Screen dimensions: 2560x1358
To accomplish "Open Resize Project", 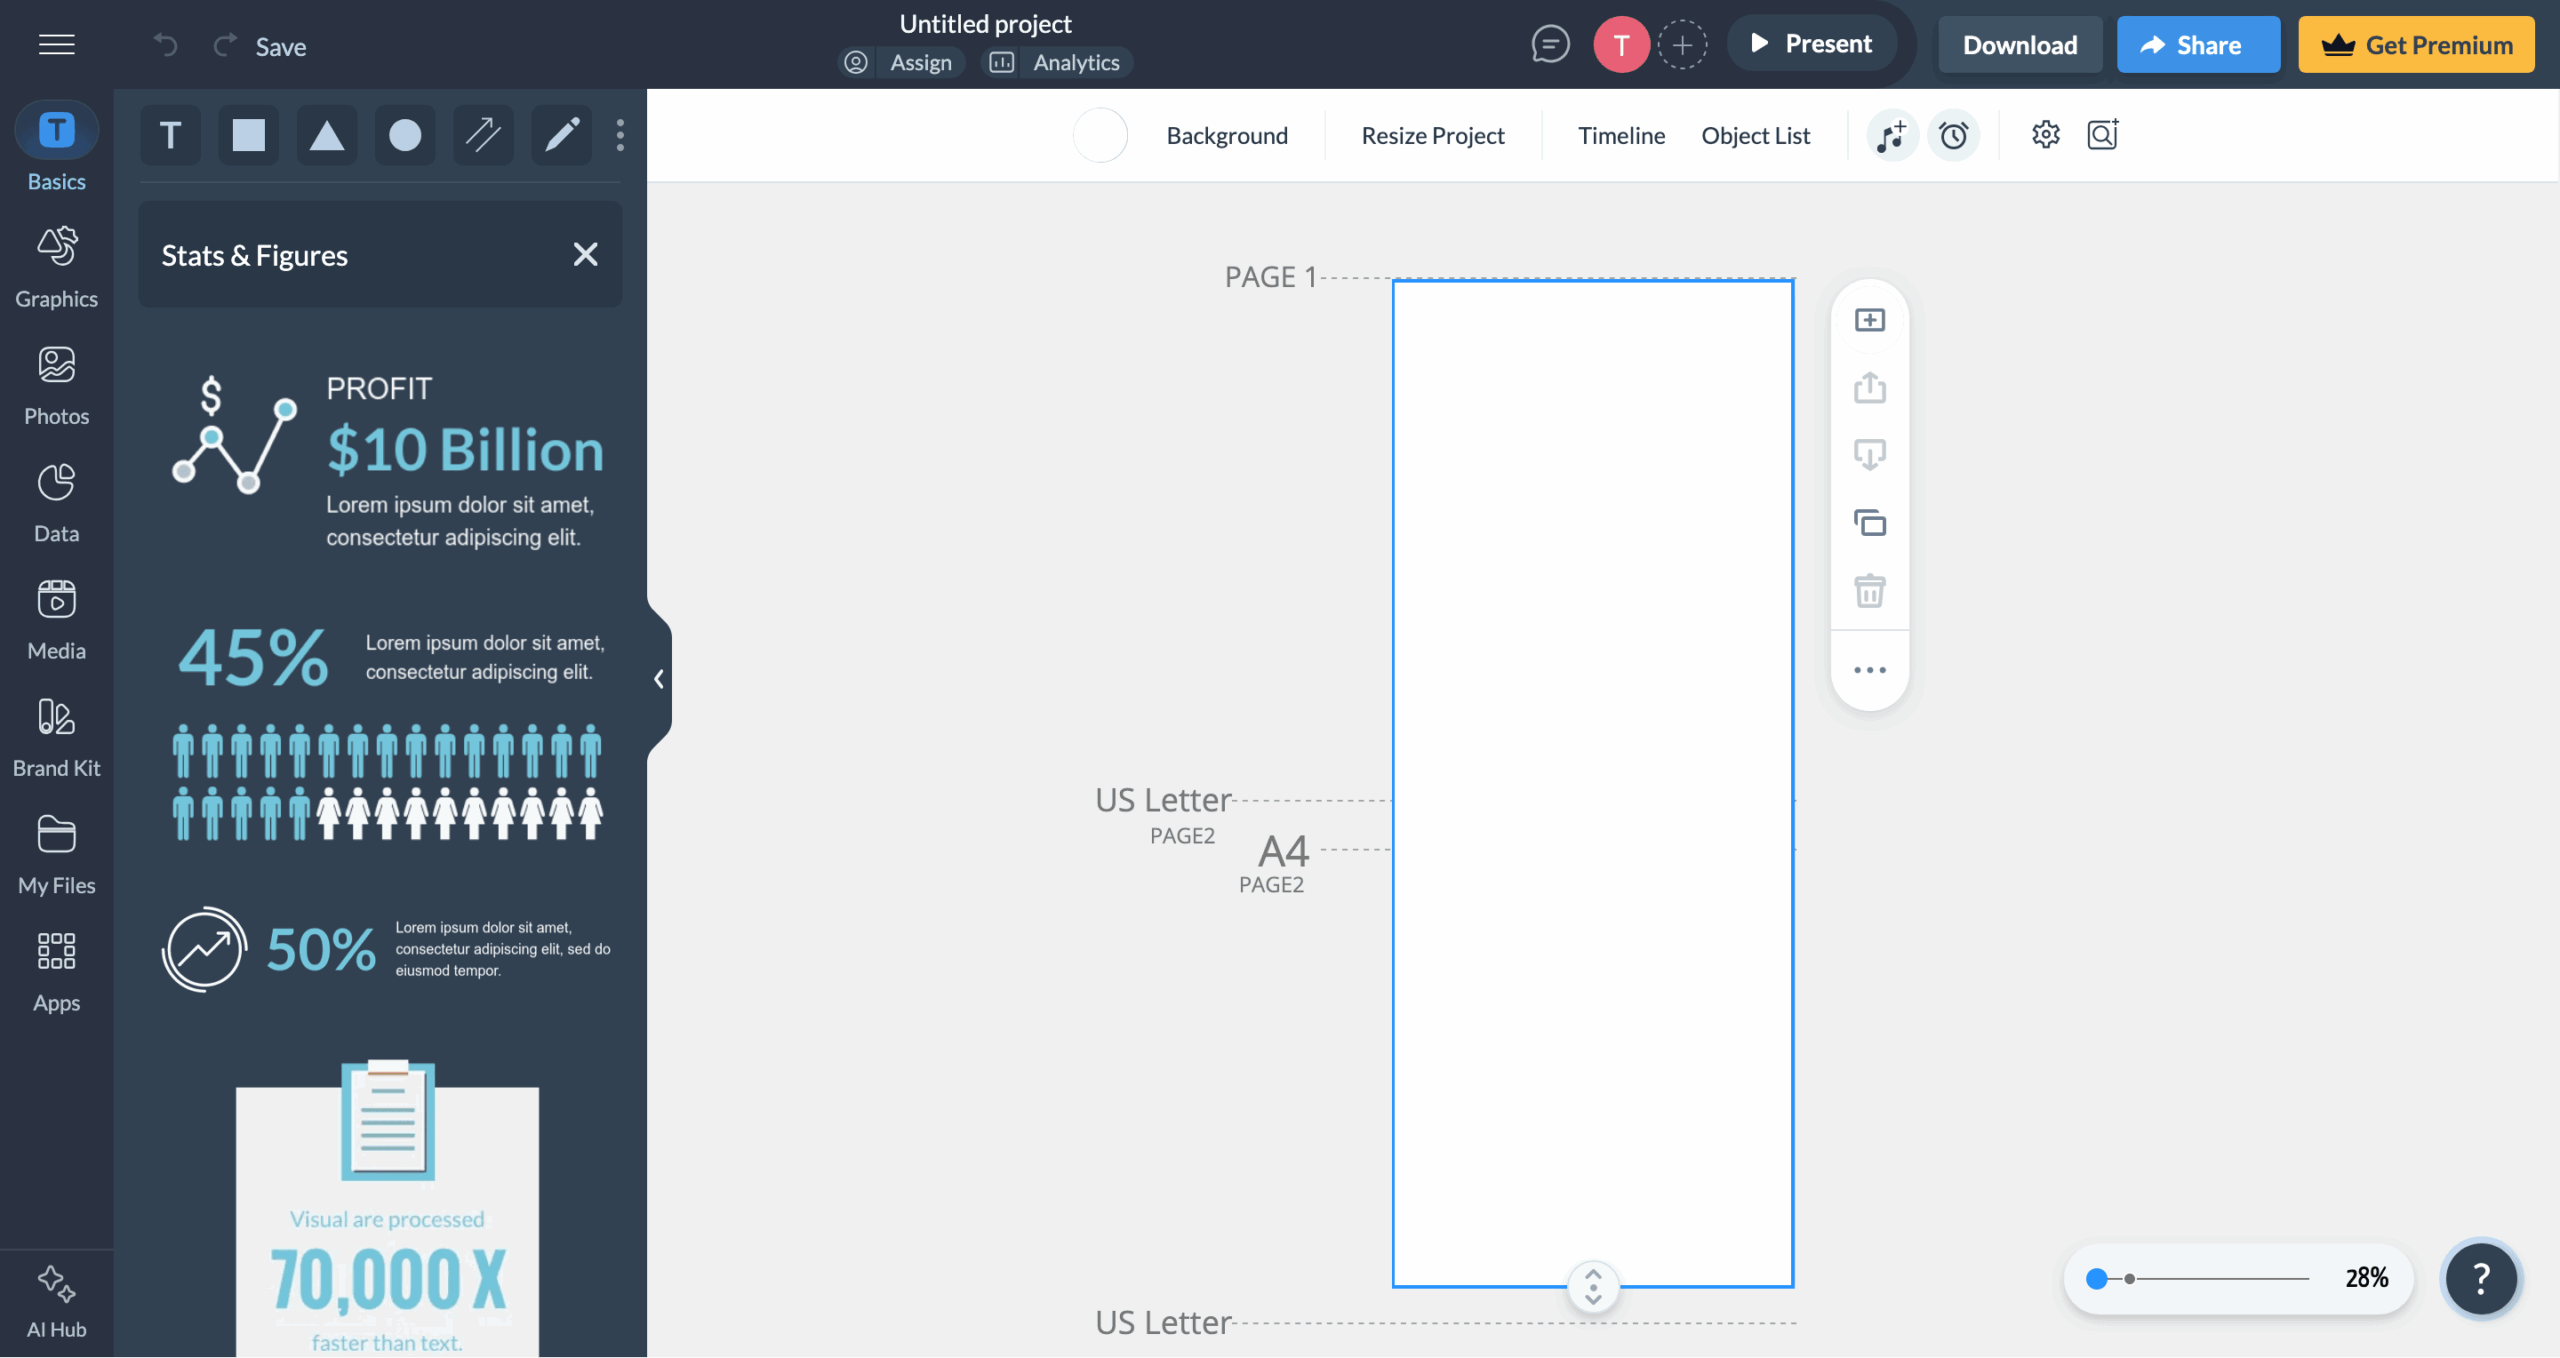I will click(x=1432, y=135).
